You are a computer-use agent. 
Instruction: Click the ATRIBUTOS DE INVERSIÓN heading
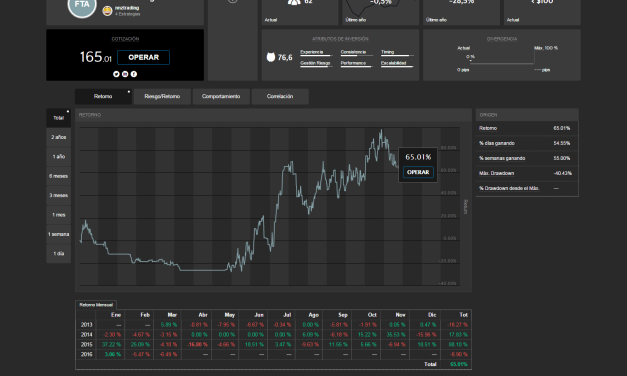[340, 39]
